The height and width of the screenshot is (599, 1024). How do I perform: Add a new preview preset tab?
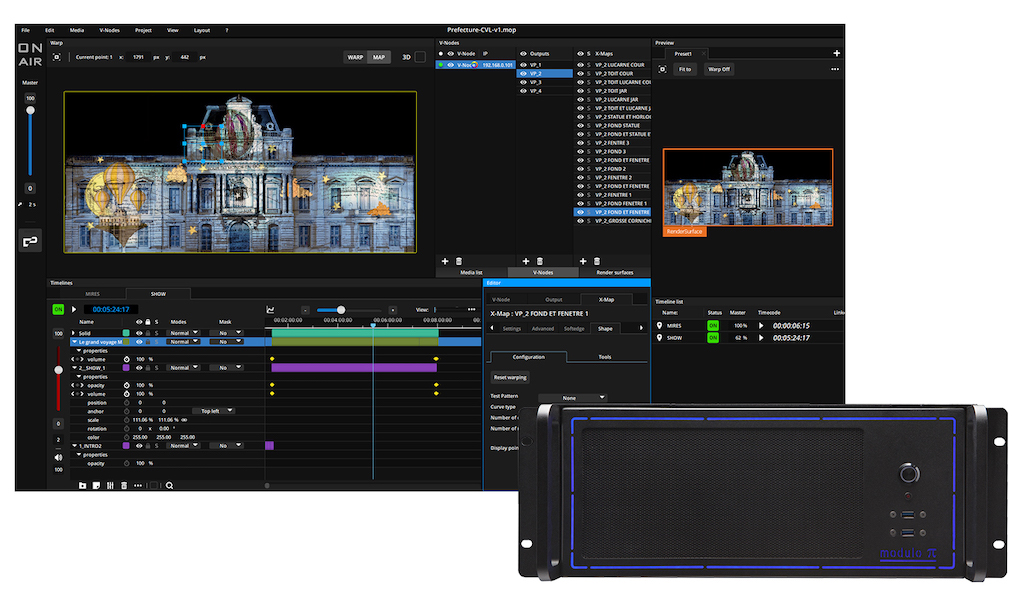837,54
